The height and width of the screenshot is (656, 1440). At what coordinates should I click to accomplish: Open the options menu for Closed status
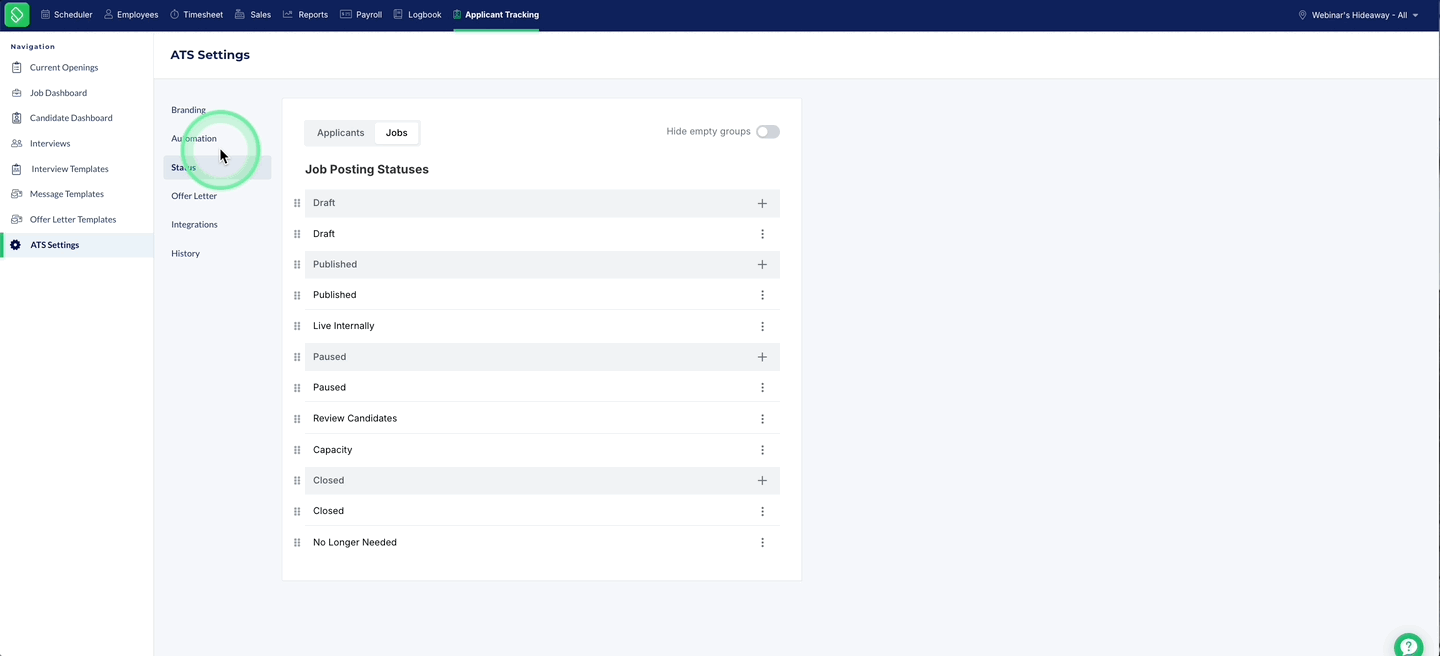tap(762, 512)
